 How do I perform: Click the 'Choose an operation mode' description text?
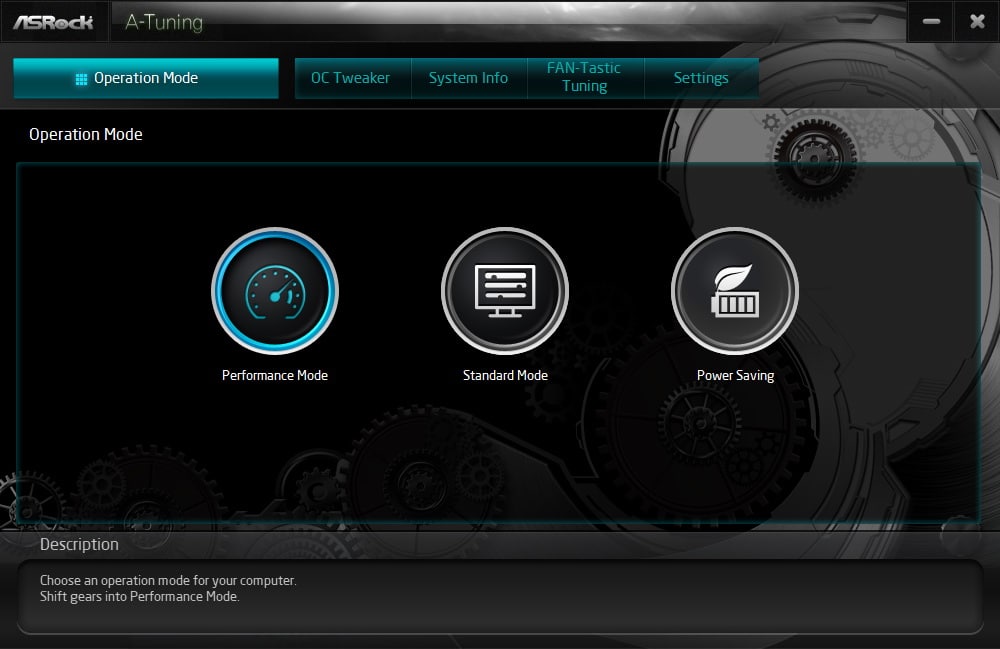168,580
